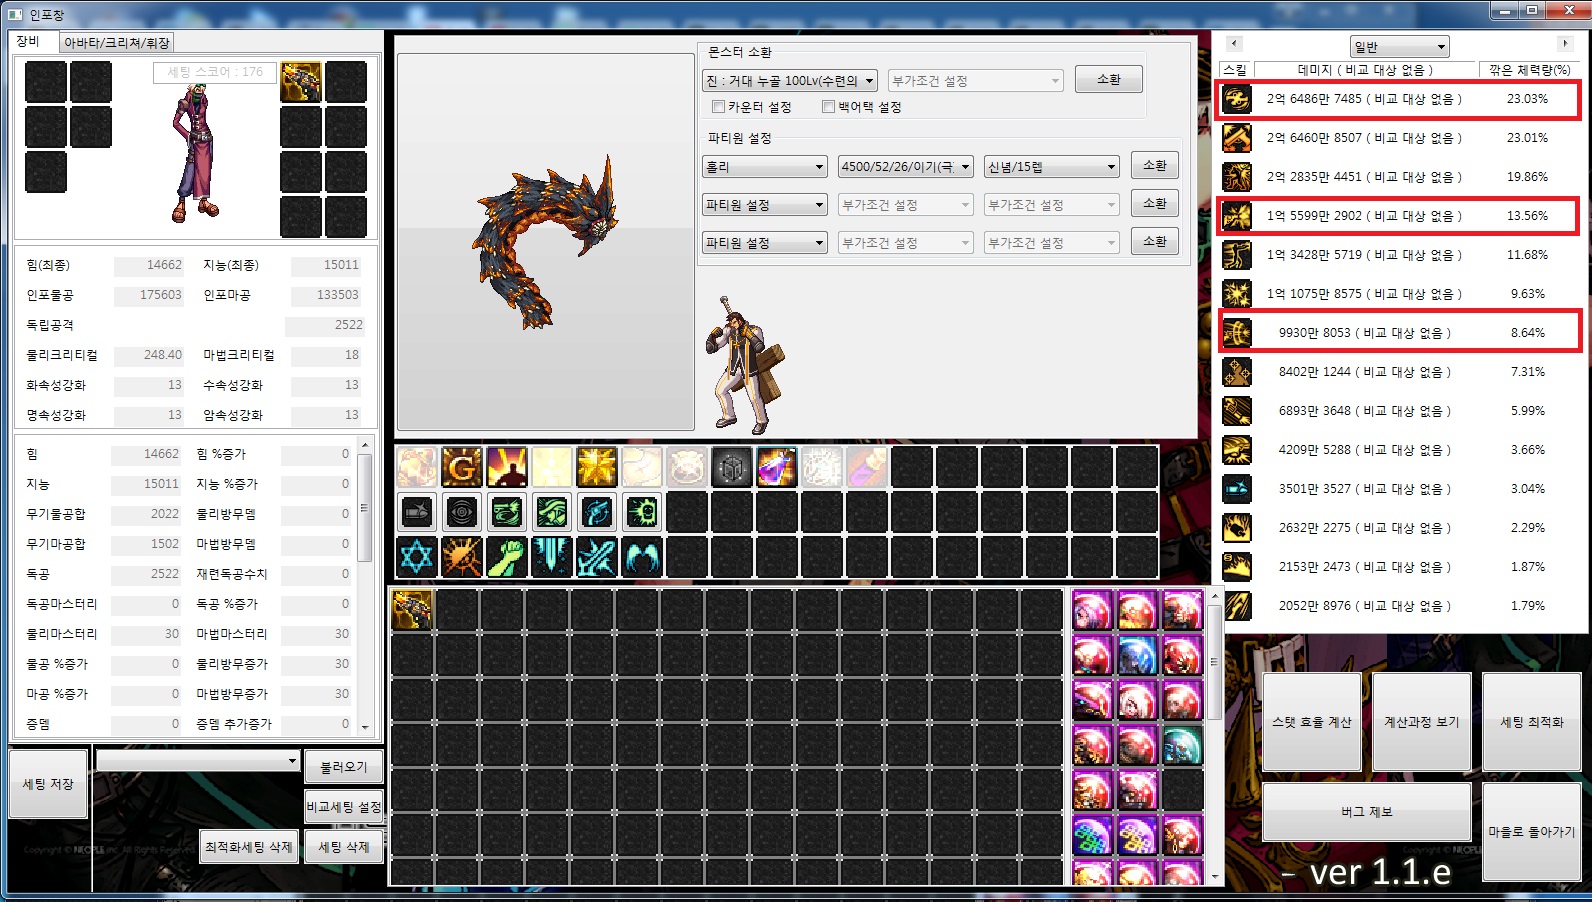This screenshot has width=1592, height=902.
Task: Click the skill icon in the 11.68% damage row
Action: pyautogui.click(x=1237, y=255)
